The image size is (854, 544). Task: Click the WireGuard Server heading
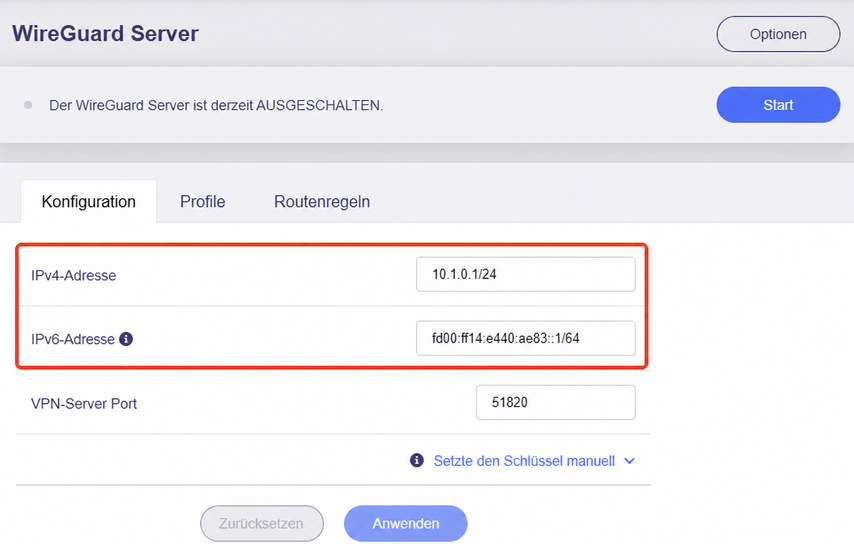coord(105,34)
